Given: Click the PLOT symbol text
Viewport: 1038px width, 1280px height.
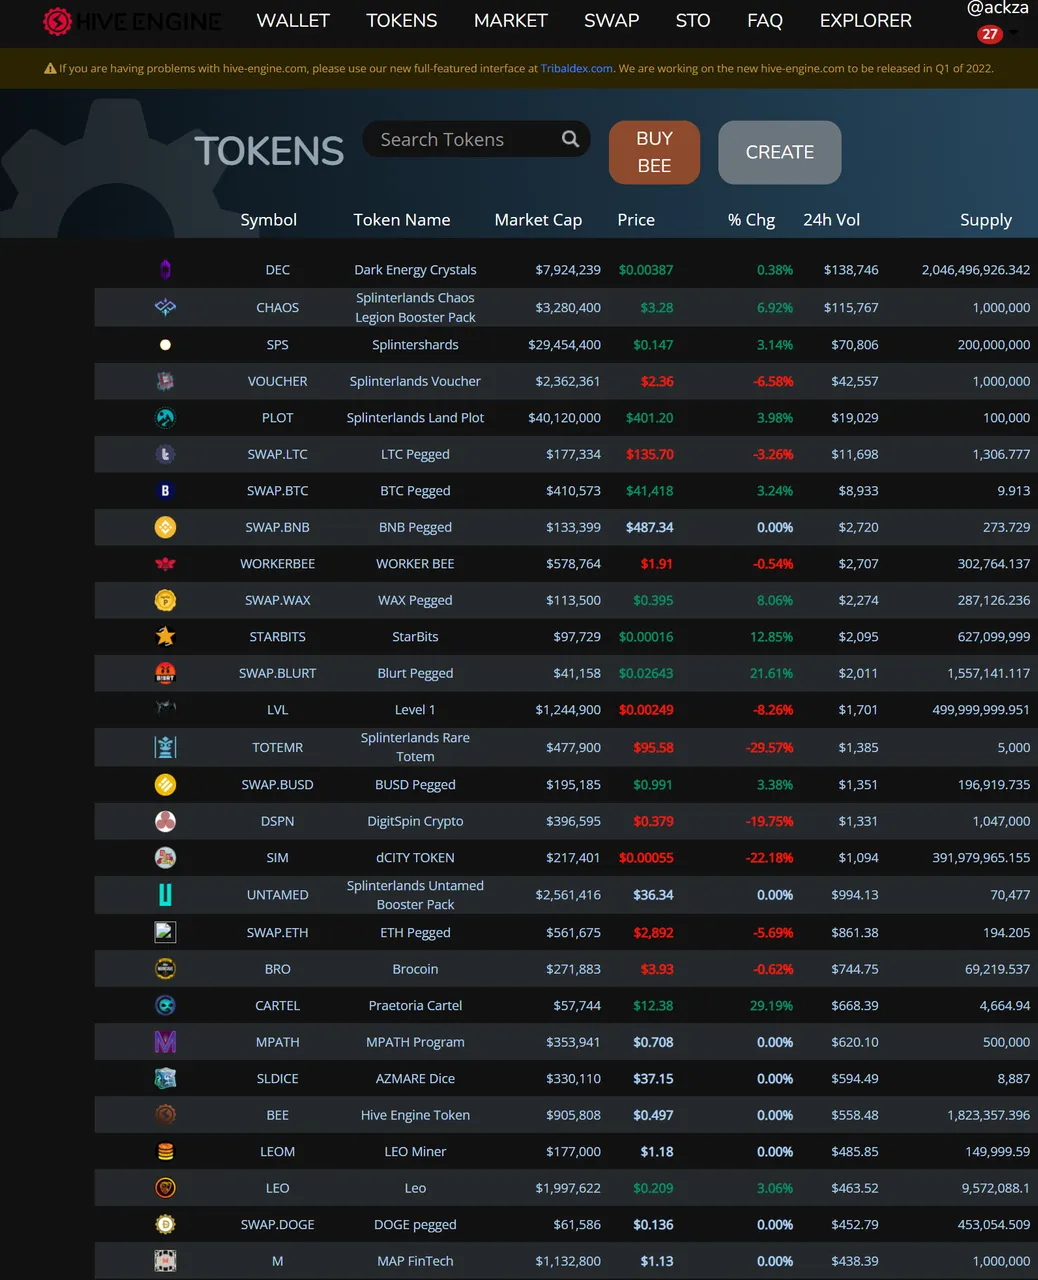Looking at the screenshot, I should [278, 418].
